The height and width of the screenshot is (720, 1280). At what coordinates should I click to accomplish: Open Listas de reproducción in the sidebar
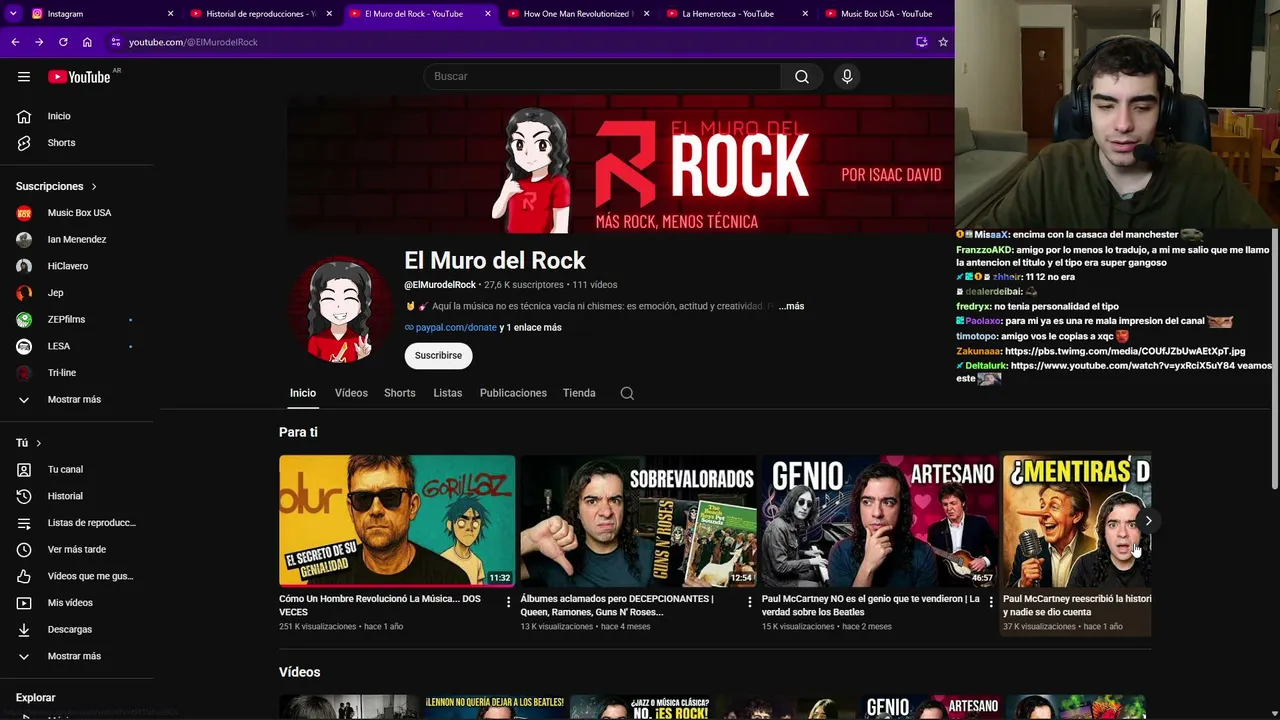click(77, 523)
